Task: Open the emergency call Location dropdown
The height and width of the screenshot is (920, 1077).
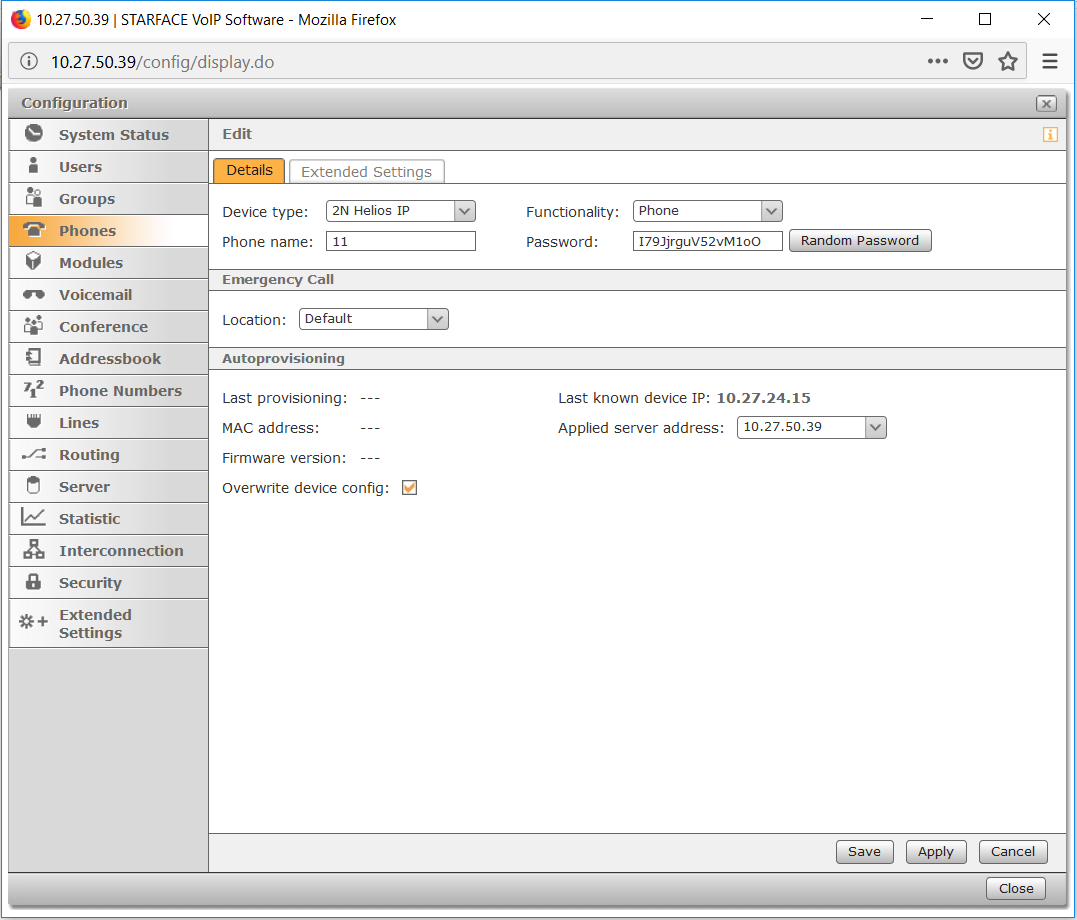Action: (x=437, y=319)
